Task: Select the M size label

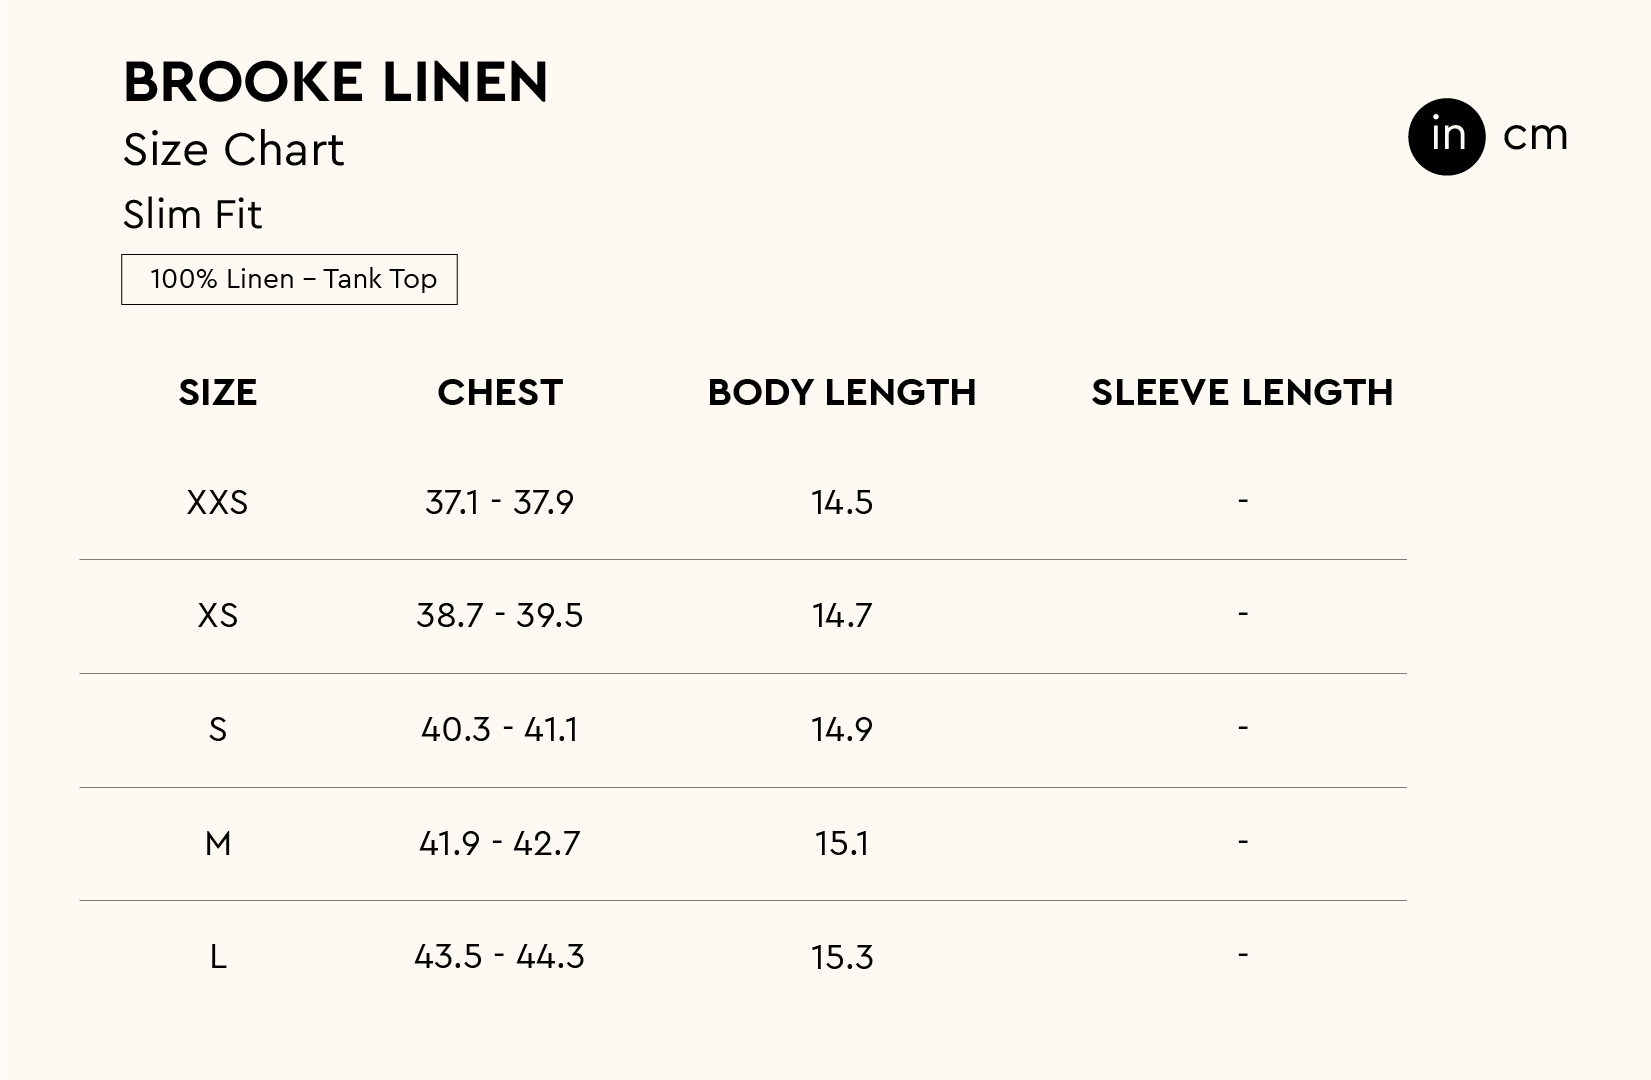Action: click(x=217, y=843)
